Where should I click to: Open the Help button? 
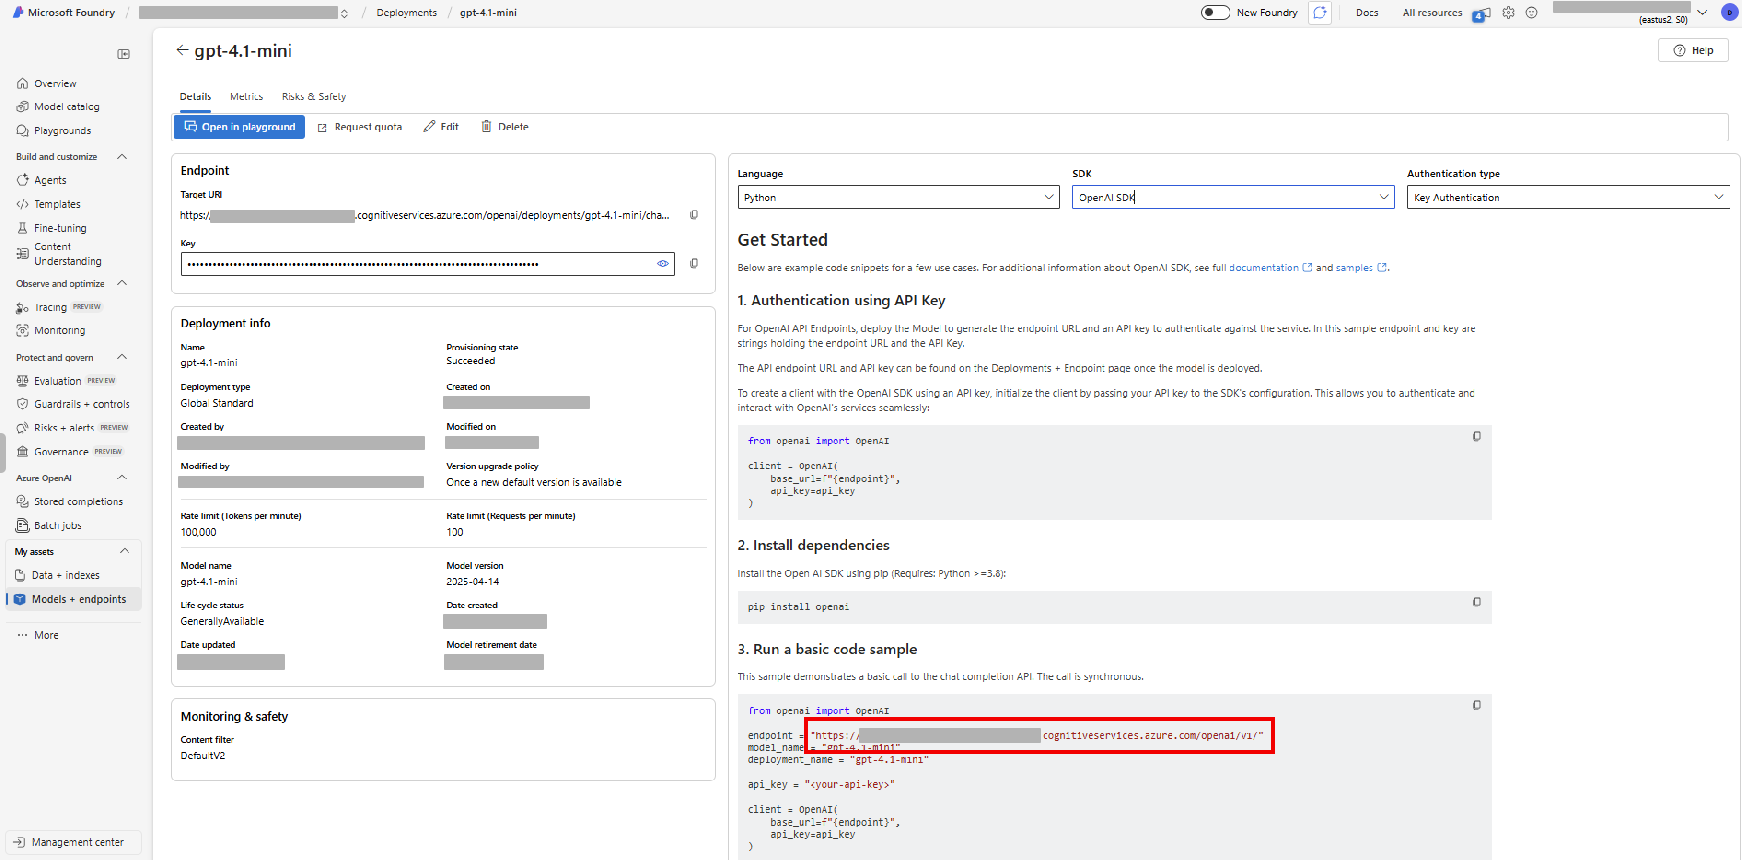coord(1693,50)
